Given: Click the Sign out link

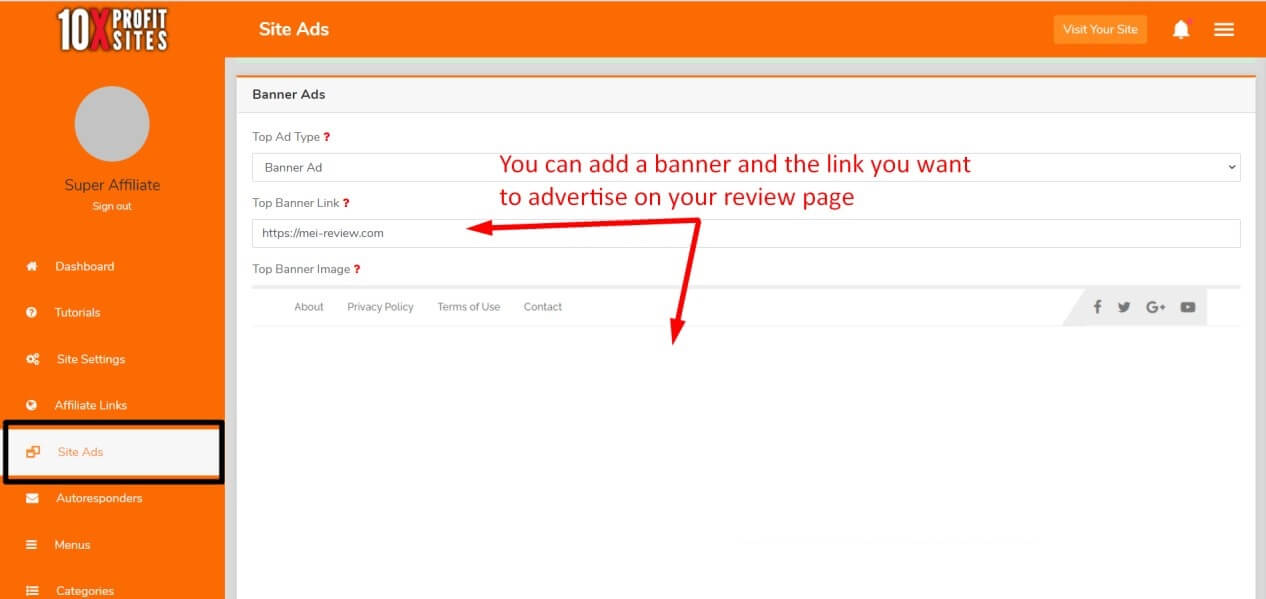Looking at the screenshot, I should (111, 206).
